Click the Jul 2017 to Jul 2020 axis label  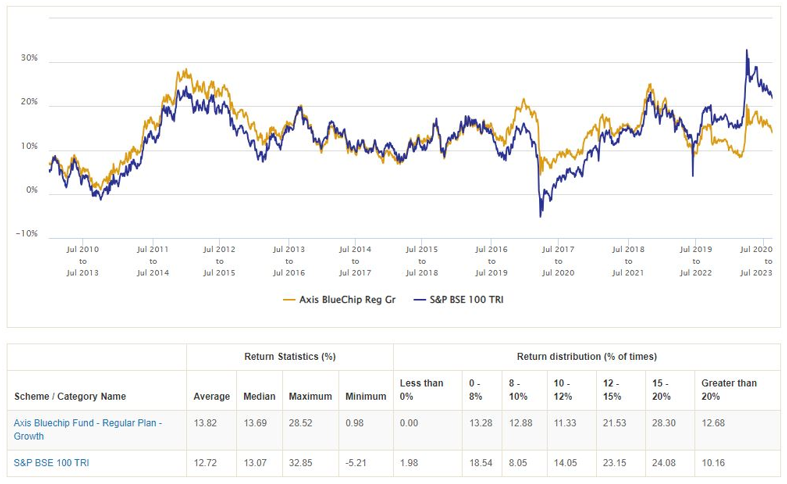click(x=558, y=261)
